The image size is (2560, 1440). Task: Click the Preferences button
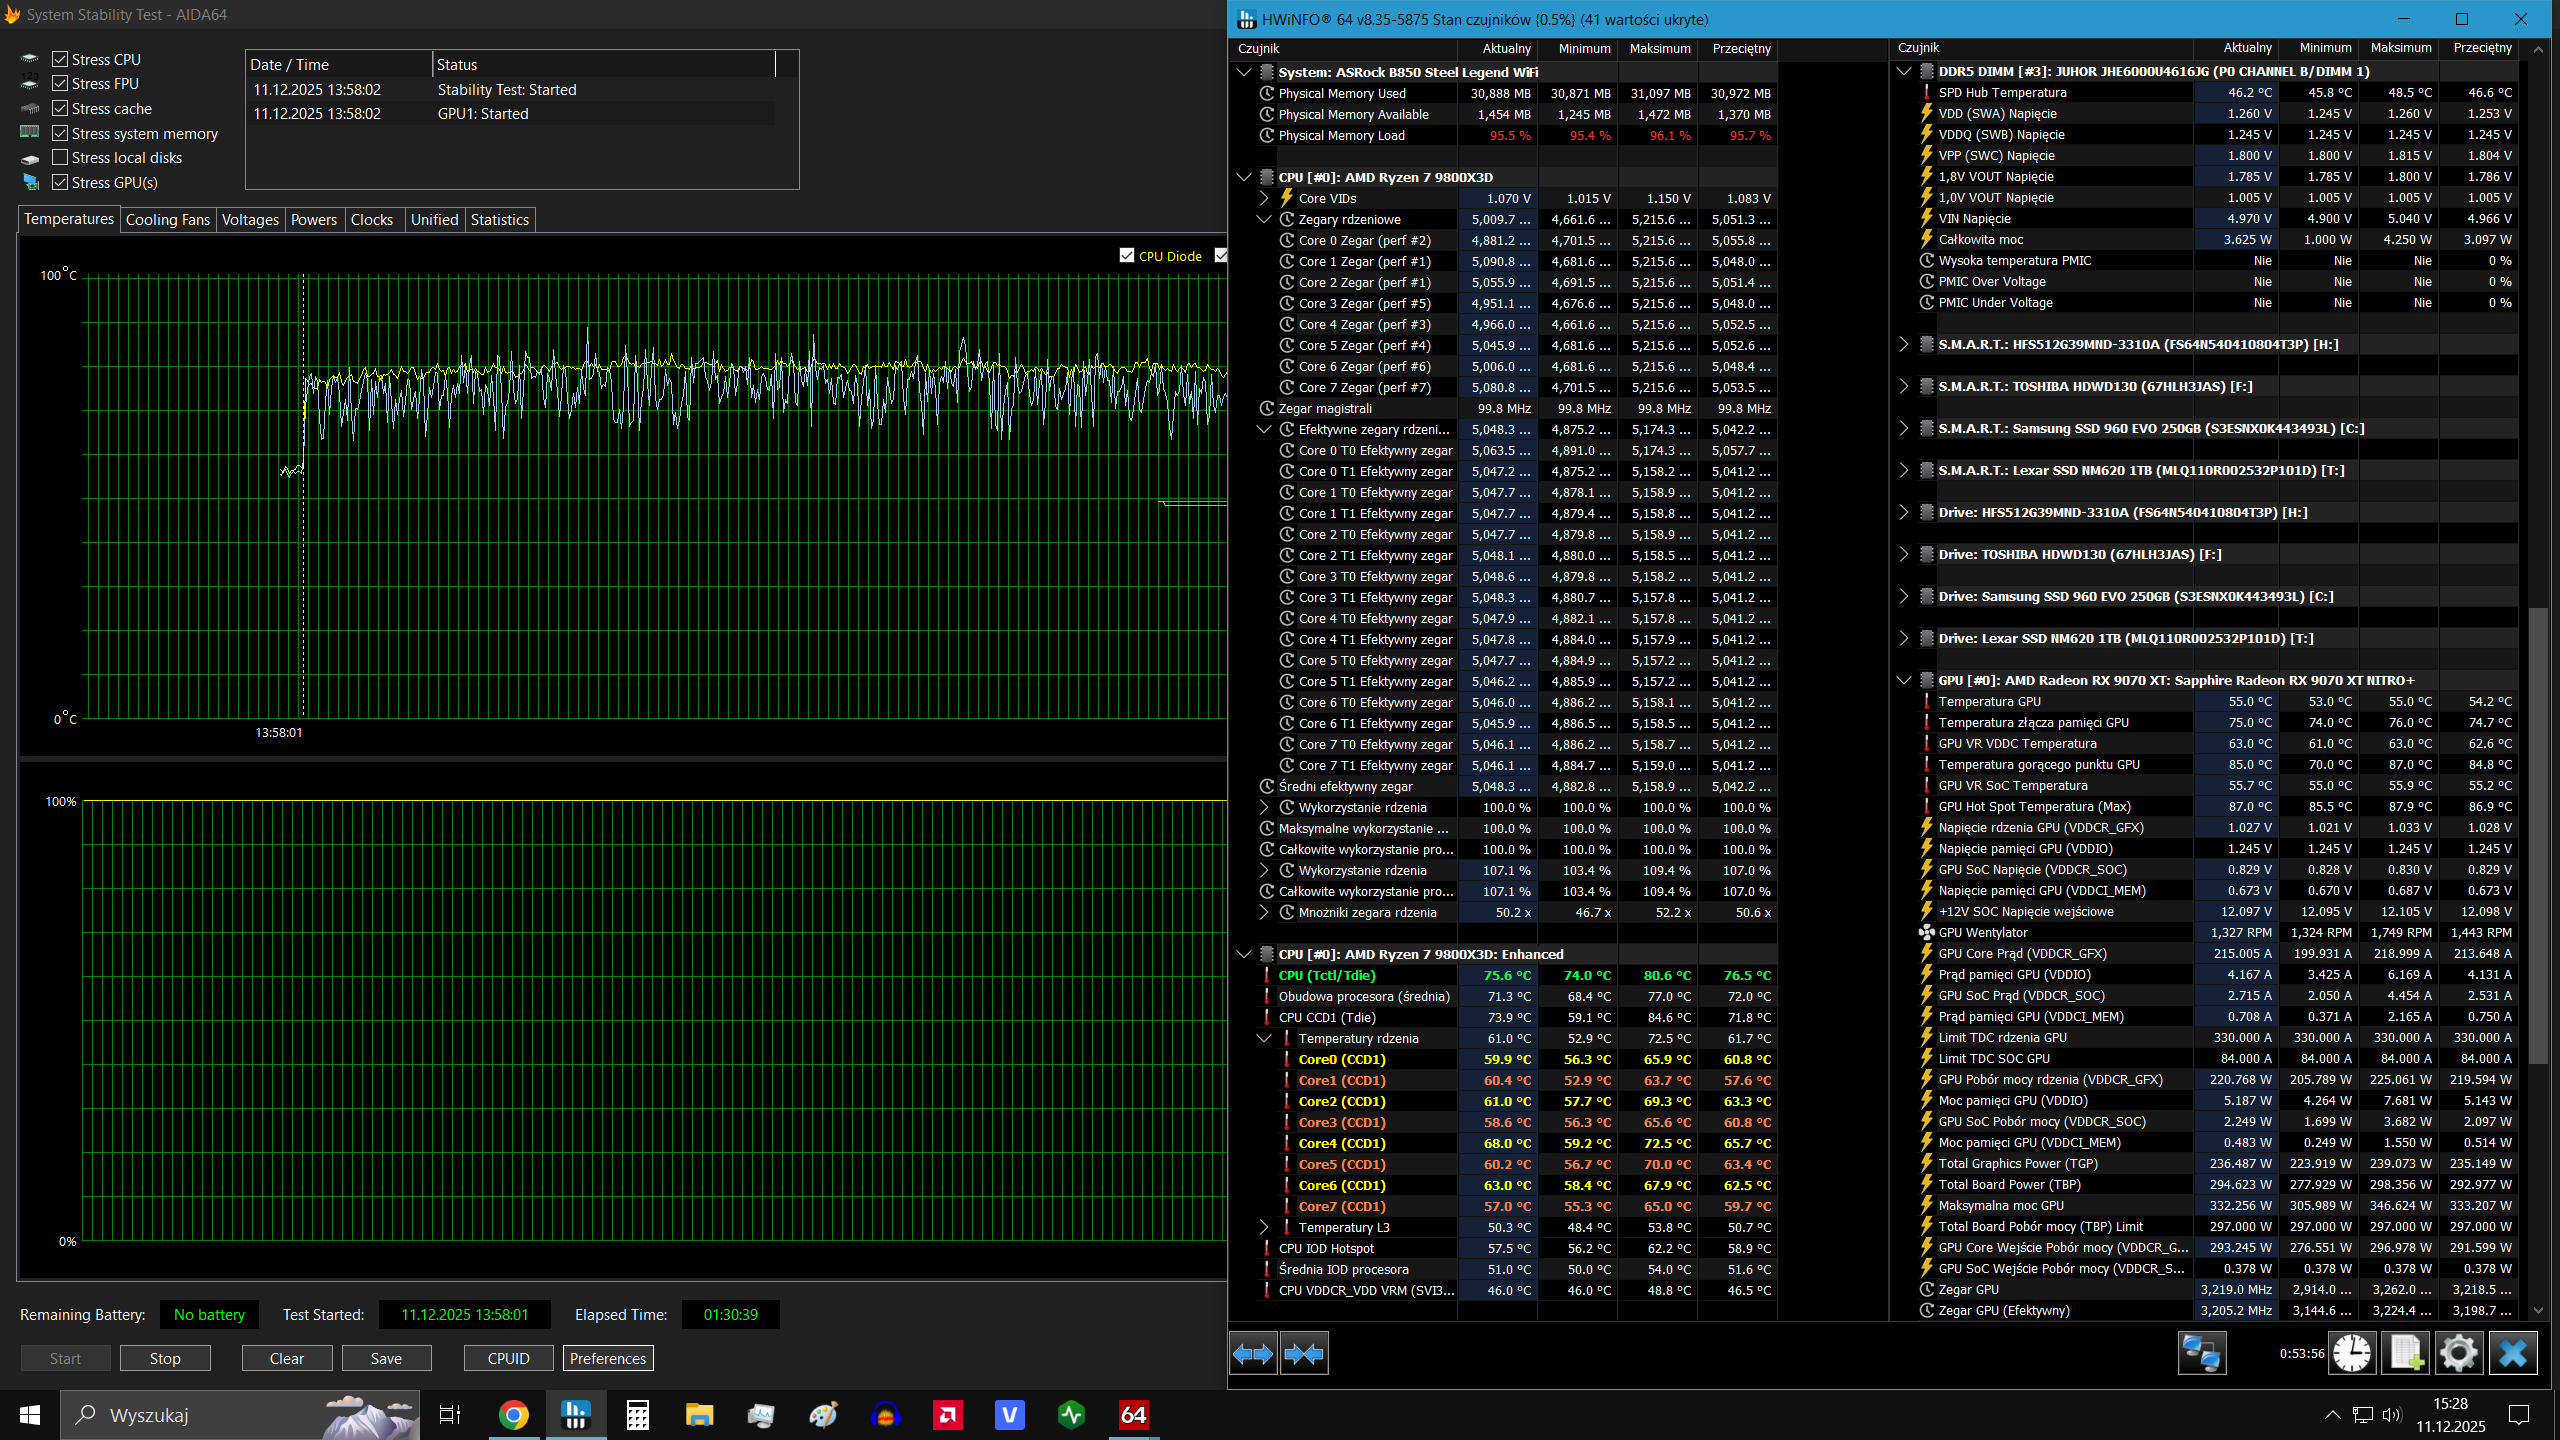(607, 1358)
